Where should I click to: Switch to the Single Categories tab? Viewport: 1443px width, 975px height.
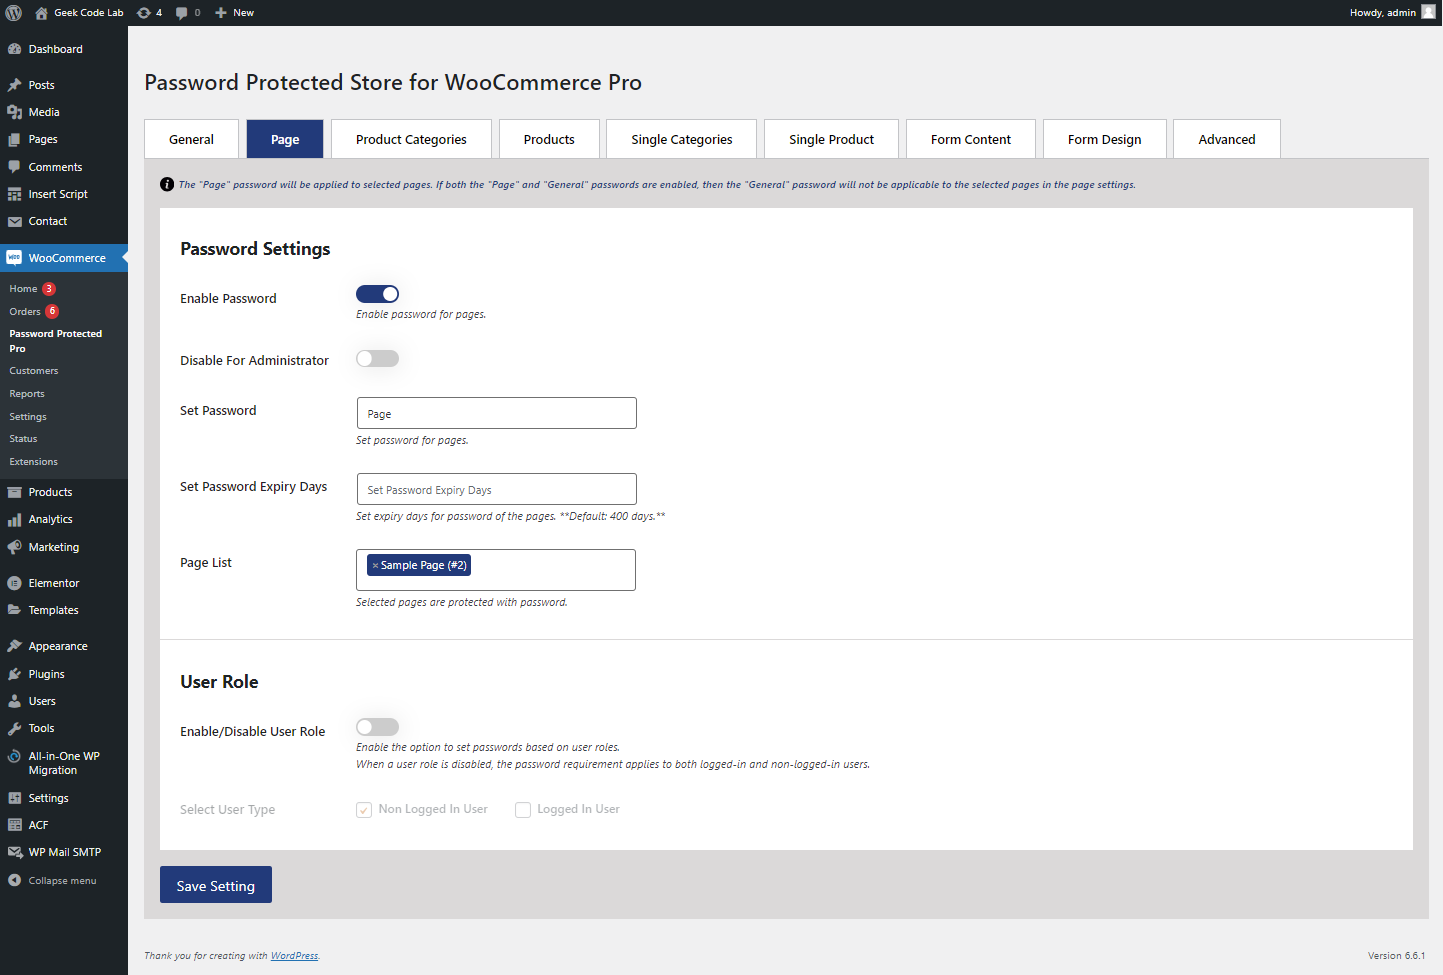[x=682, y=139]
